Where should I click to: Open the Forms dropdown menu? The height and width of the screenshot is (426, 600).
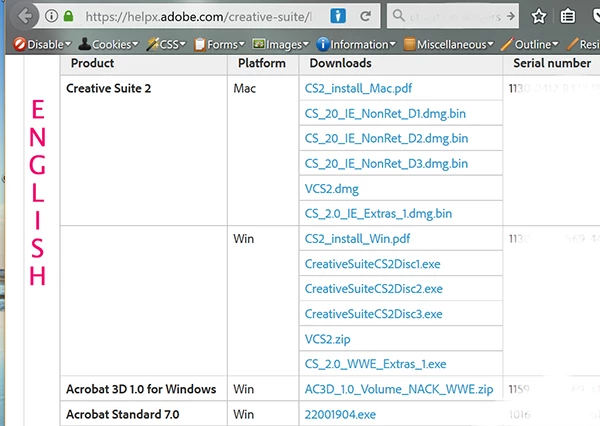click(x=219, y=44)
